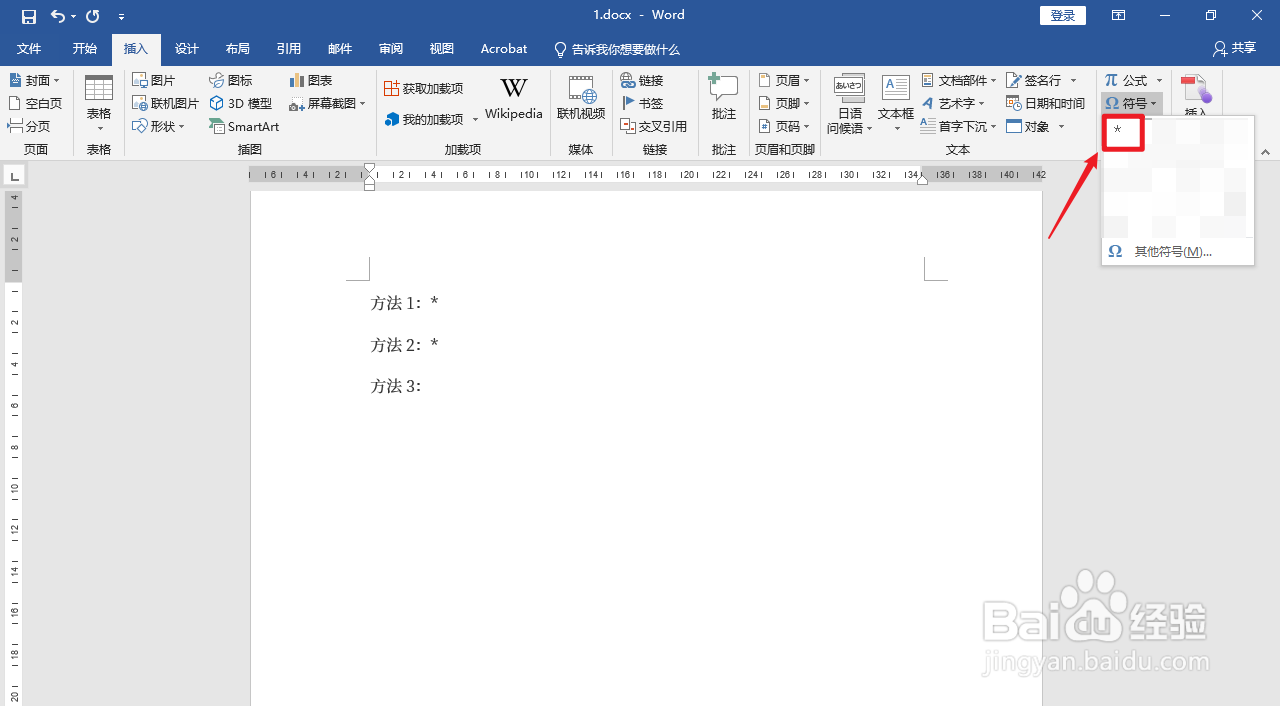Switch to the Home (开始) ribbon tab

pyautogui.click(x=83, y=49)
